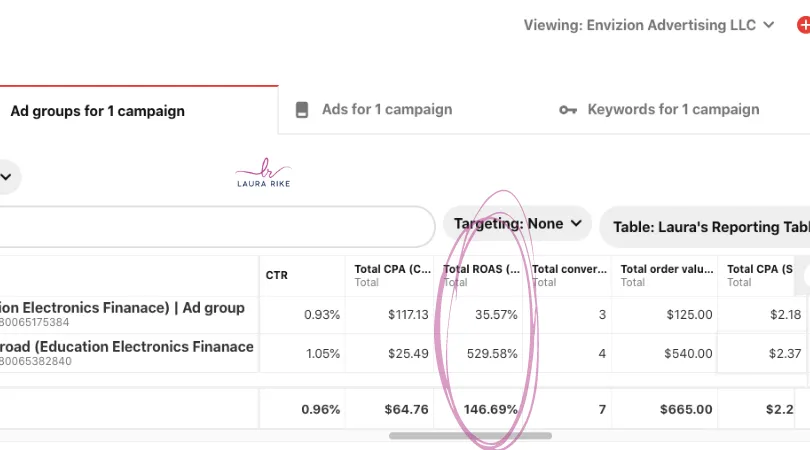Click the red plus create icon

tap(804, 25)
